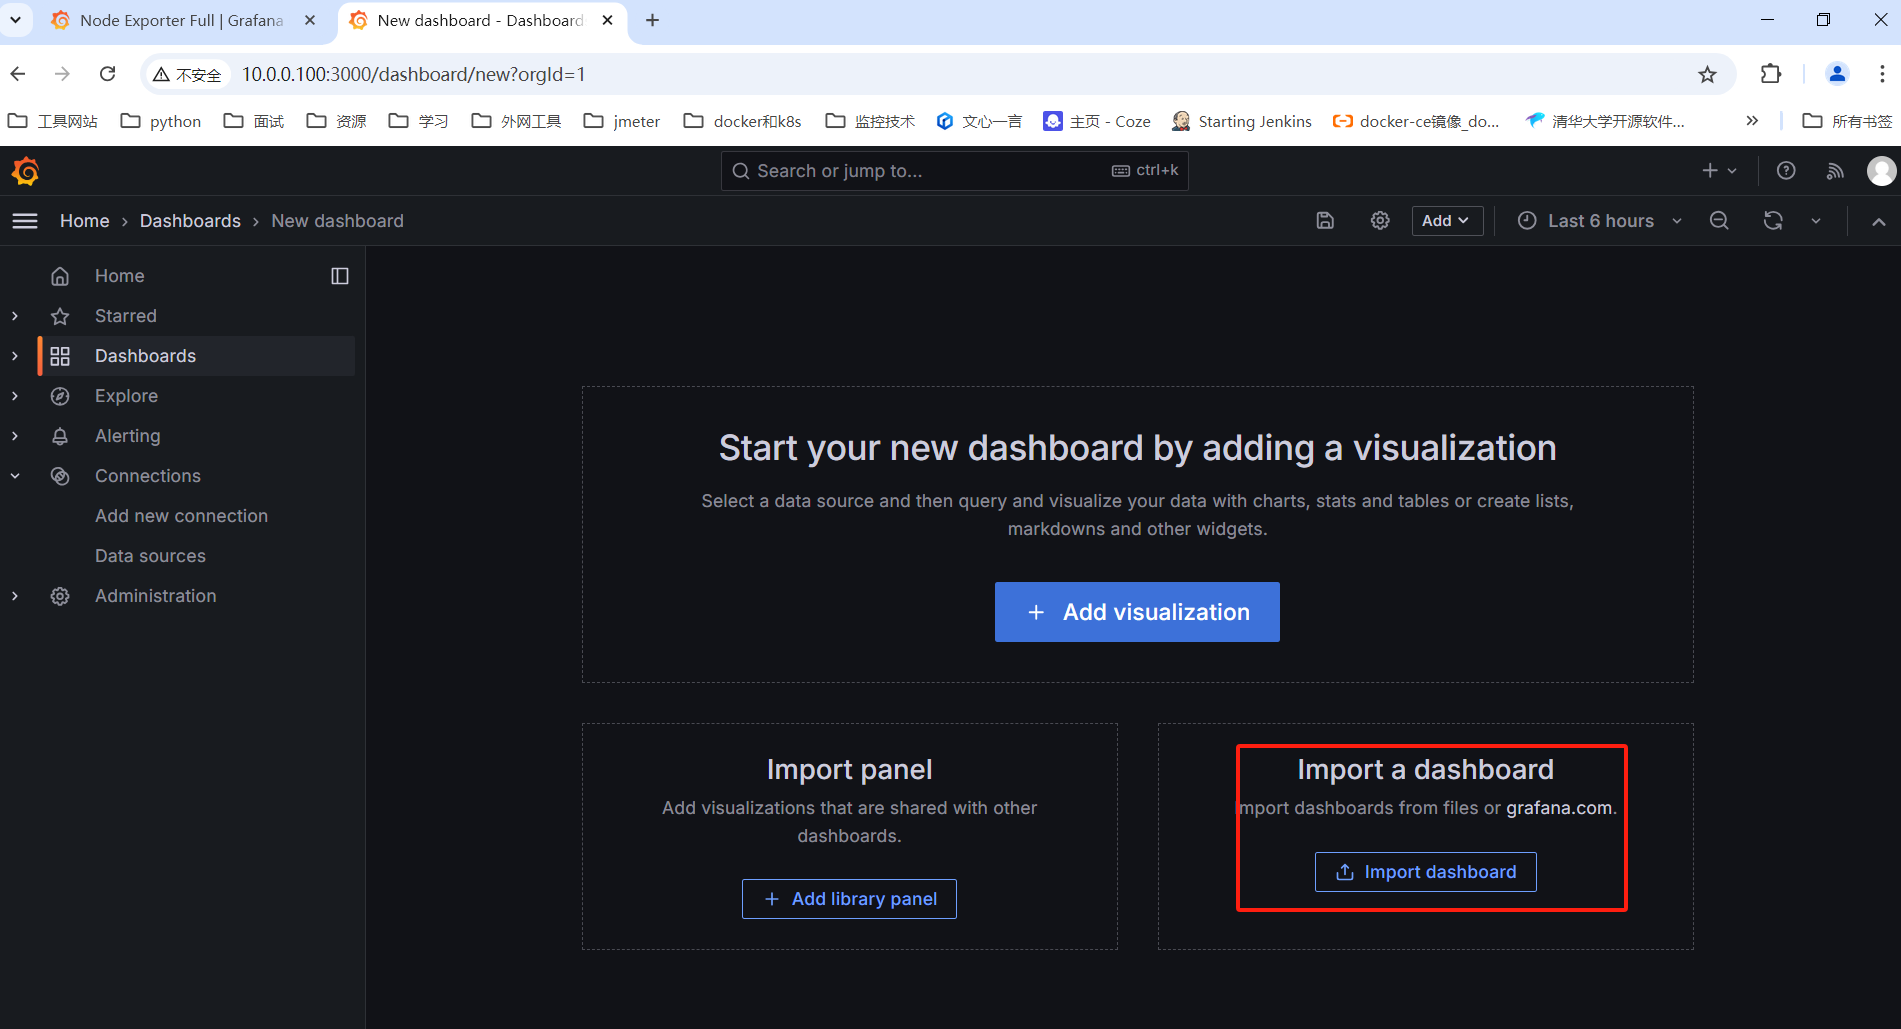Click the user profile avatar
Image resolution: width=1901 pixels, height=1029 pixels.
(x=1881, y=171)
